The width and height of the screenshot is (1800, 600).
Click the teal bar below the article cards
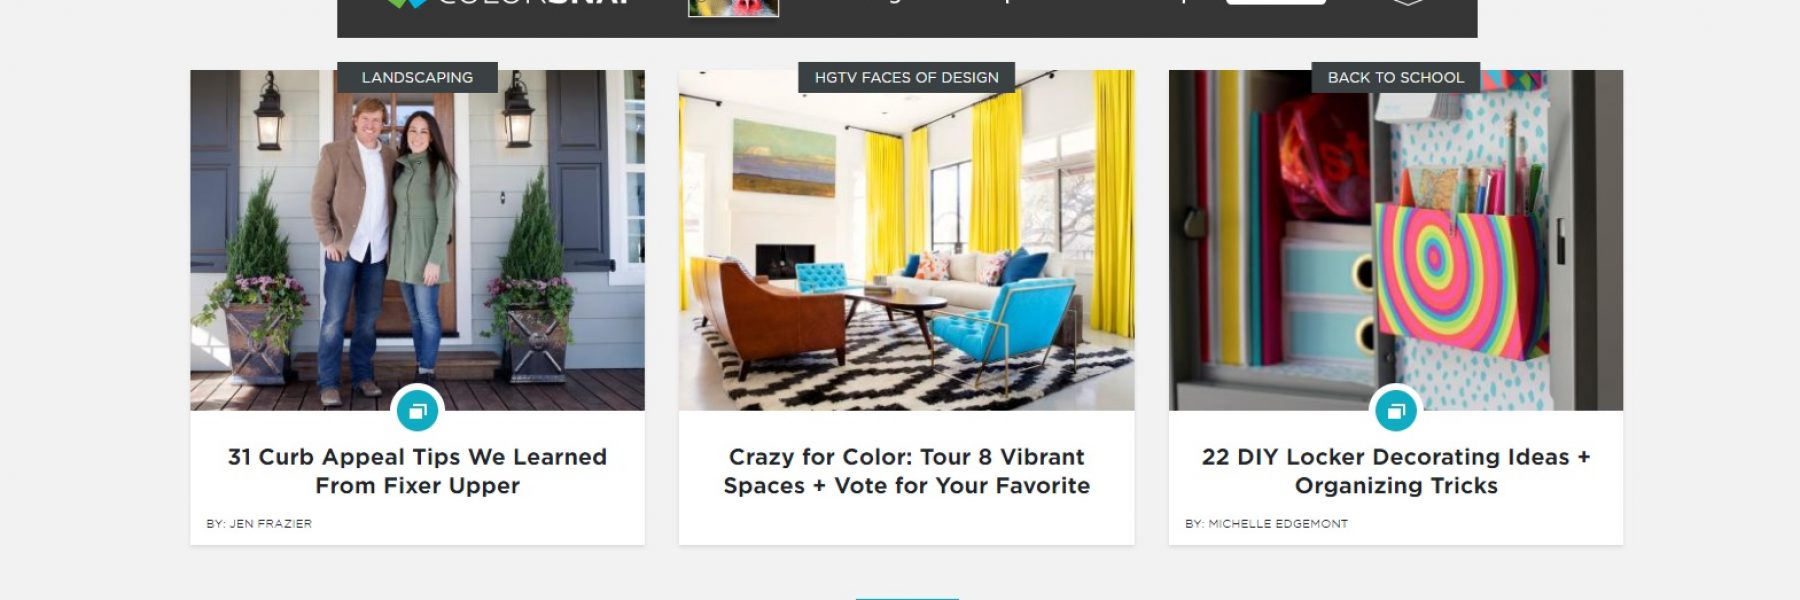pos(907,598)
